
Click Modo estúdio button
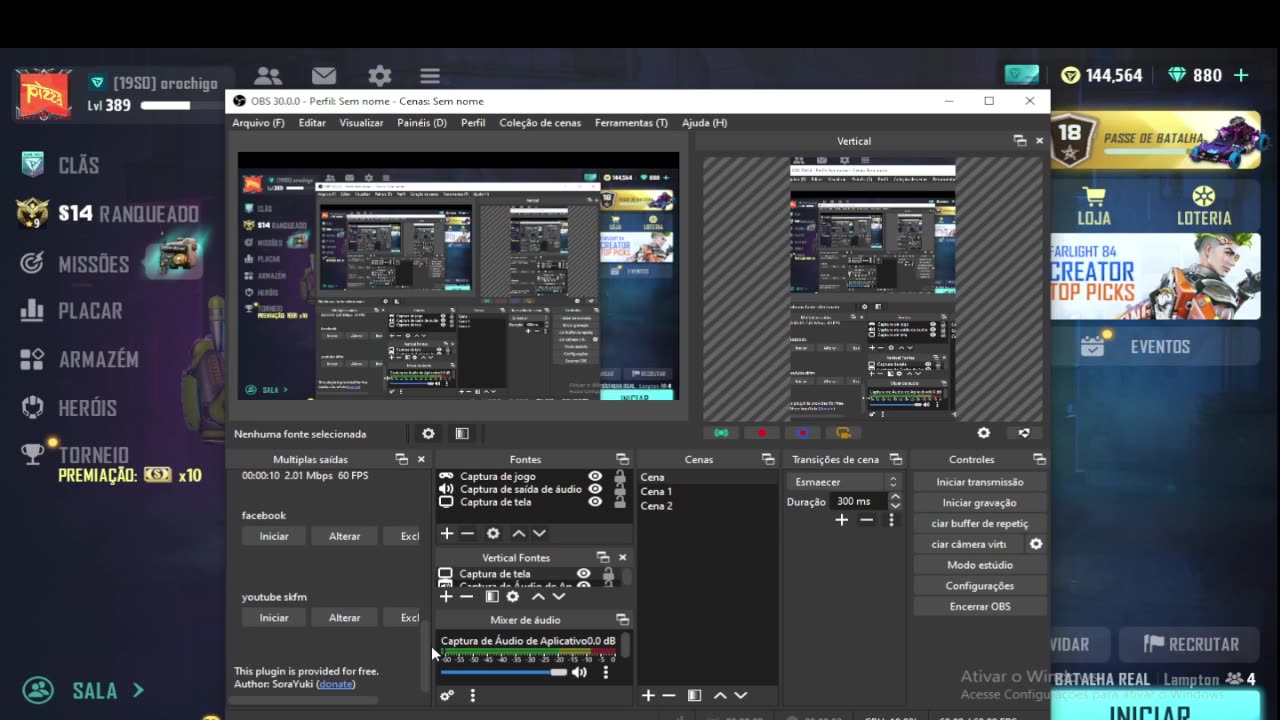point(980,565)
